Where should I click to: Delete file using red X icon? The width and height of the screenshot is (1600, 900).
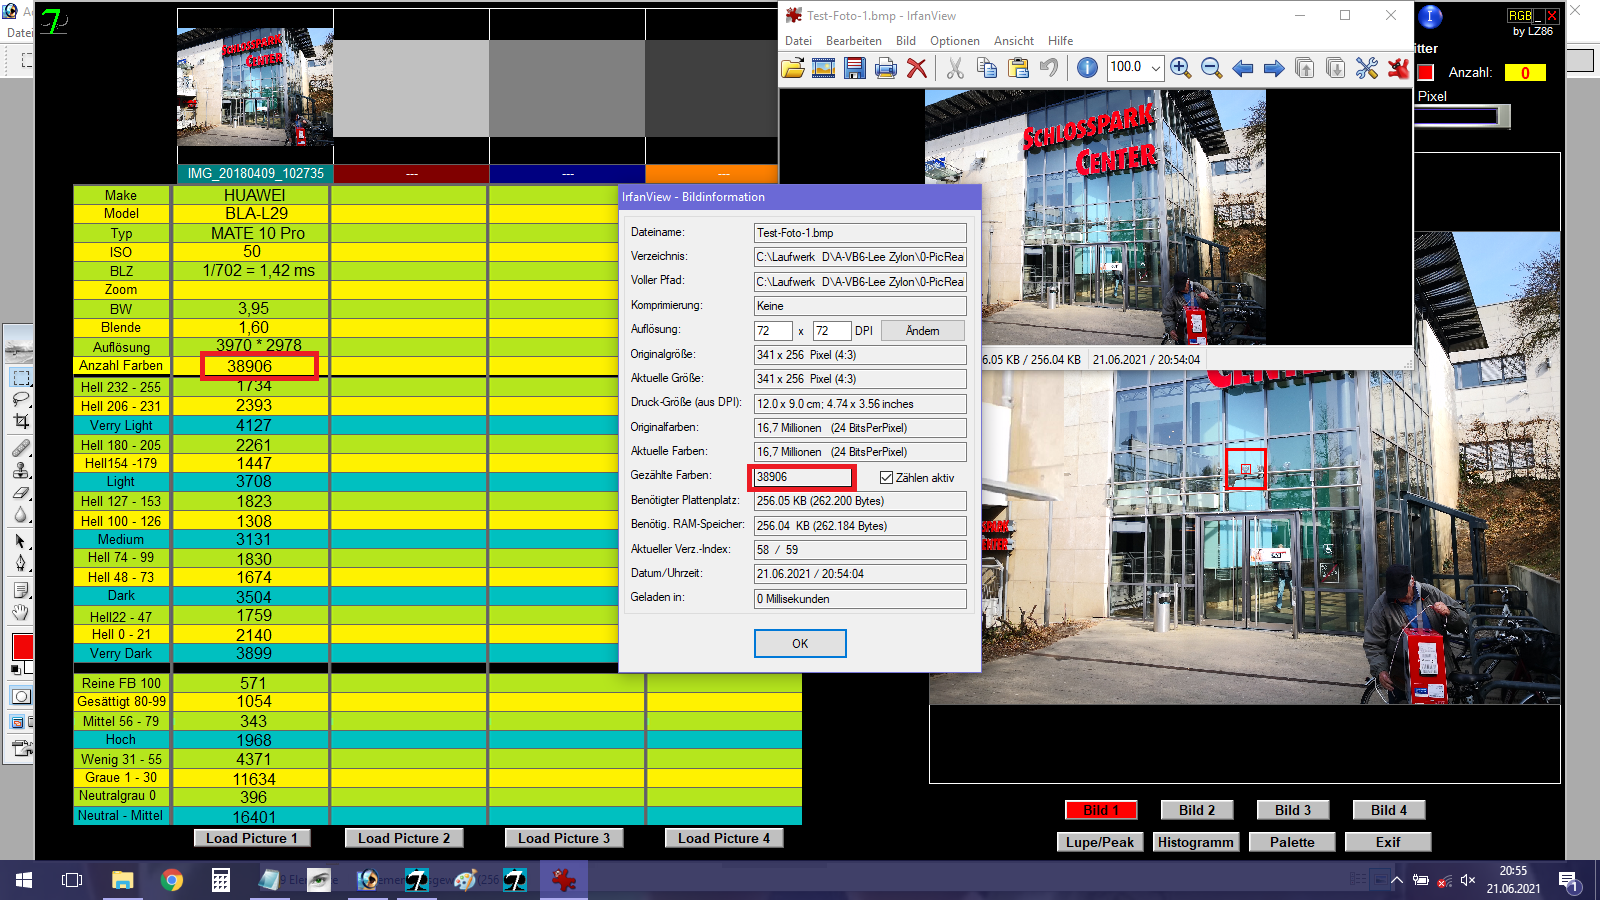[917, 68]
